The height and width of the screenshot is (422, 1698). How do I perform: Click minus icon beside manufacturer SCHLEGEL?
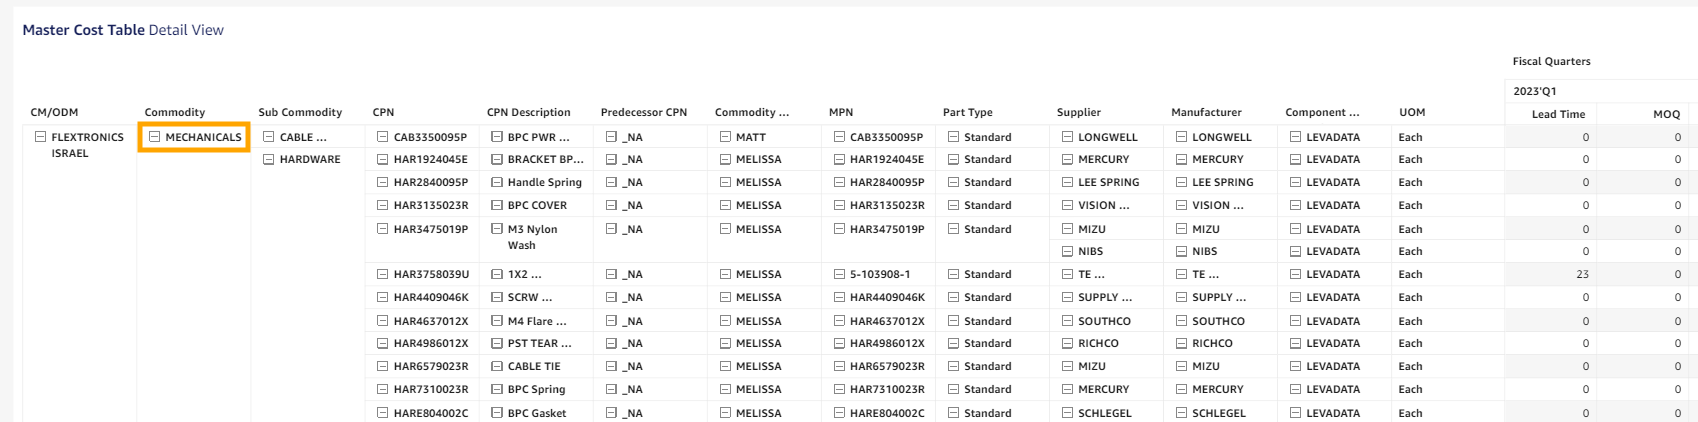click(x=1180, y=413)
